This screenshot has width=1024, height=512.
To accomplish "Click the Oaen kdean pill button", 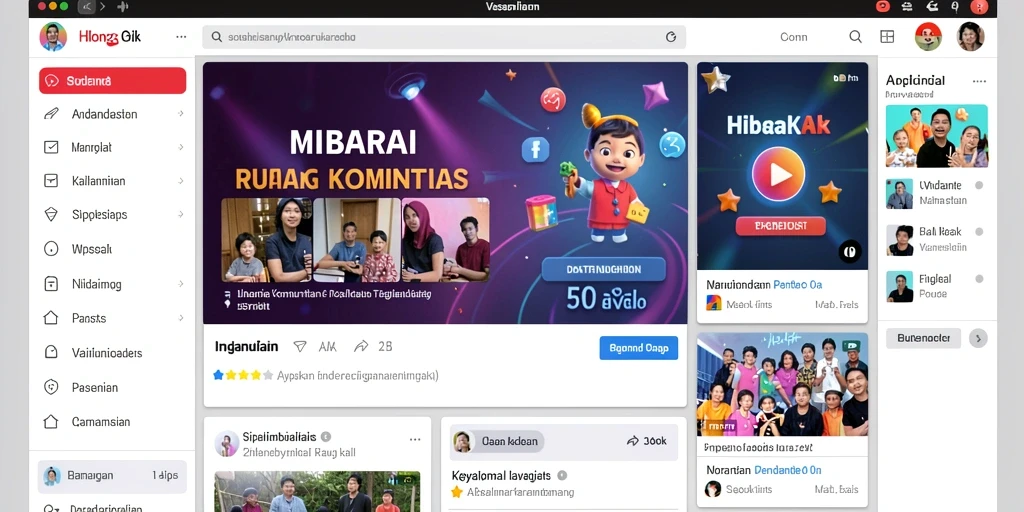I will (497, 441).
